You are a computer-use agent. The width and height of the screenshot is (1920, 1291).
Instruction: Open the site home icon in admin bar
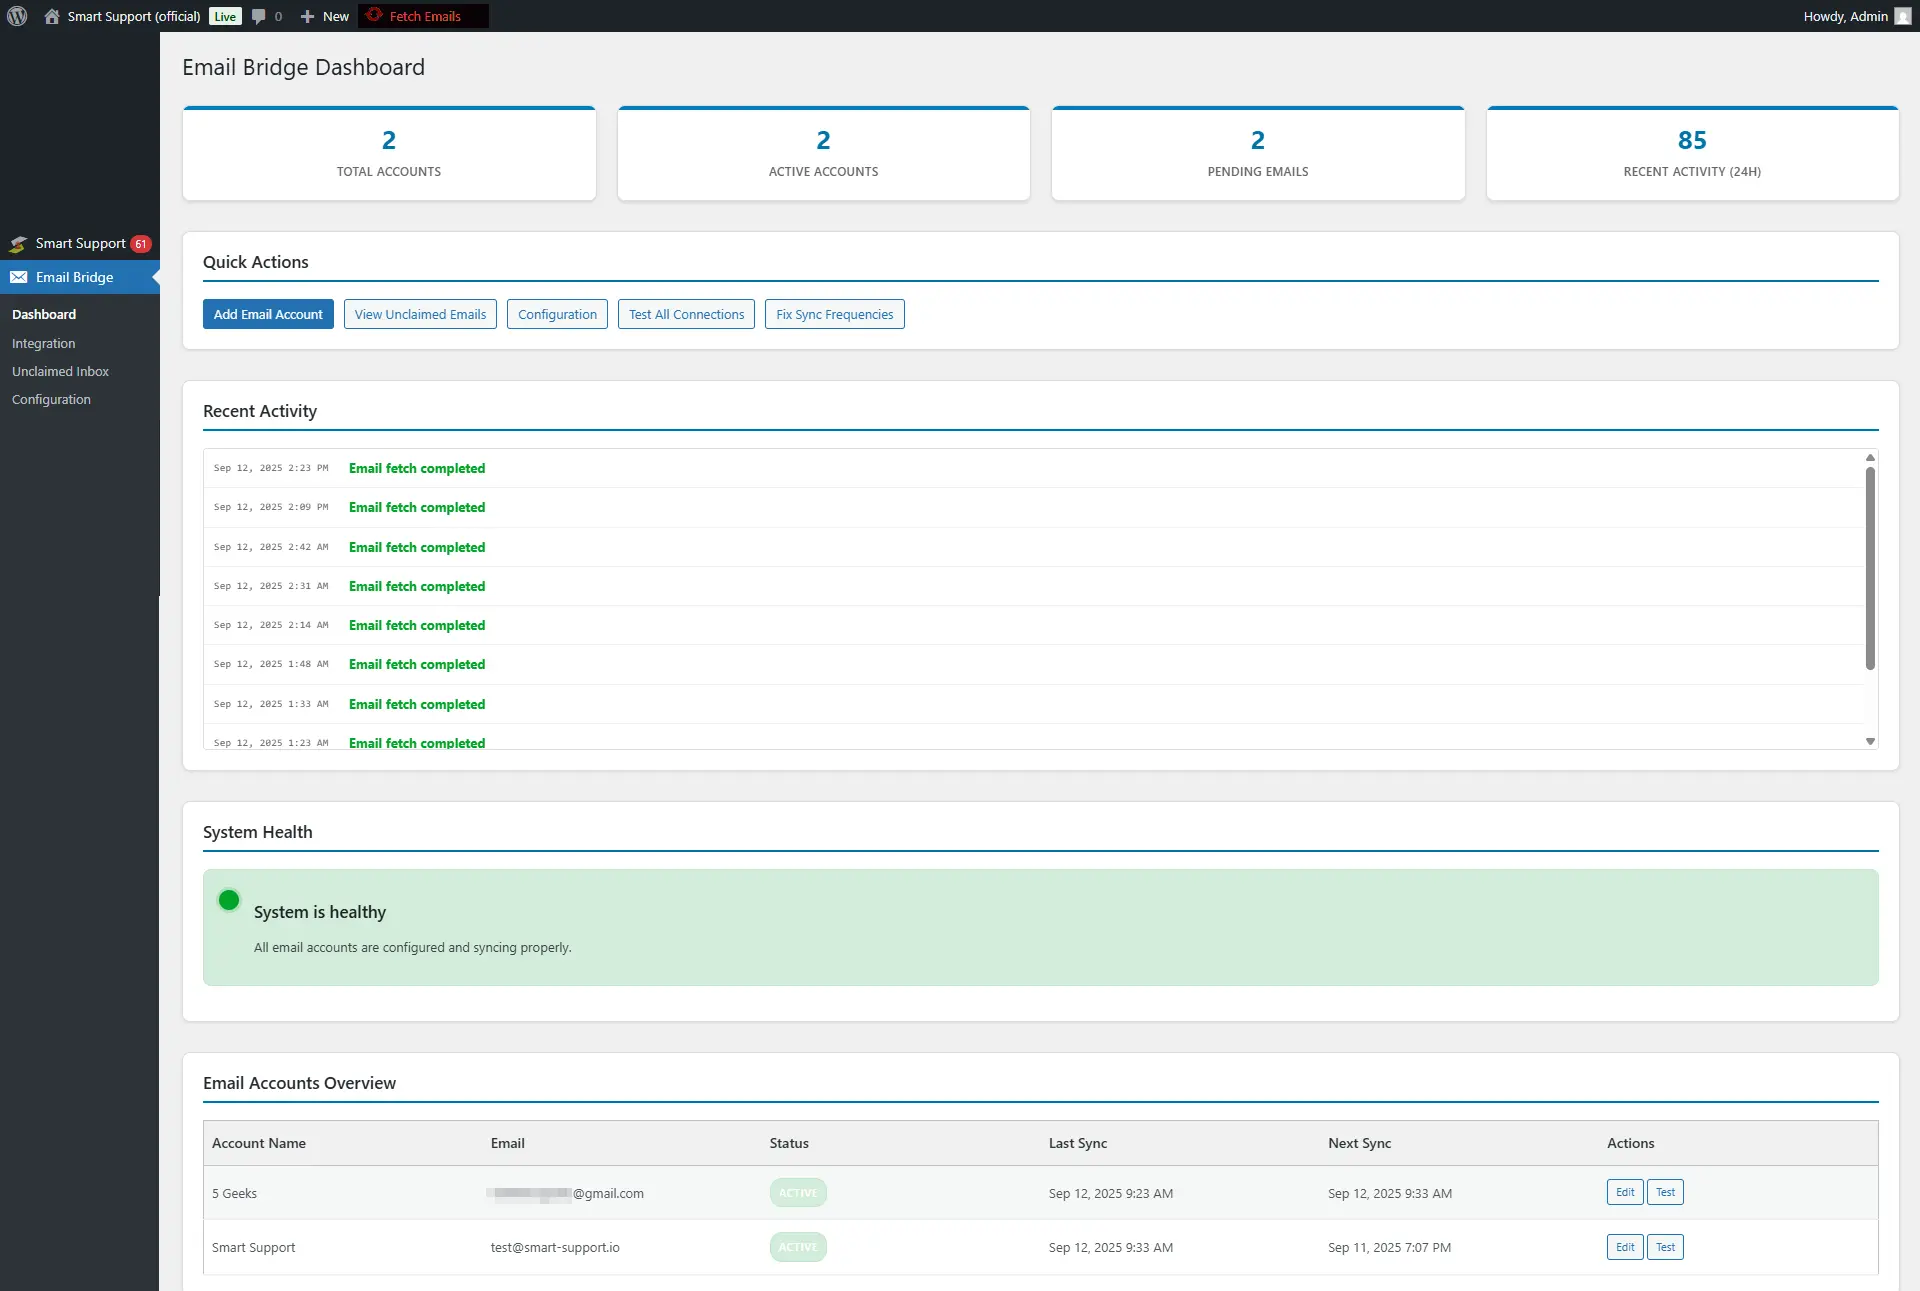click(x=52, y=16)
